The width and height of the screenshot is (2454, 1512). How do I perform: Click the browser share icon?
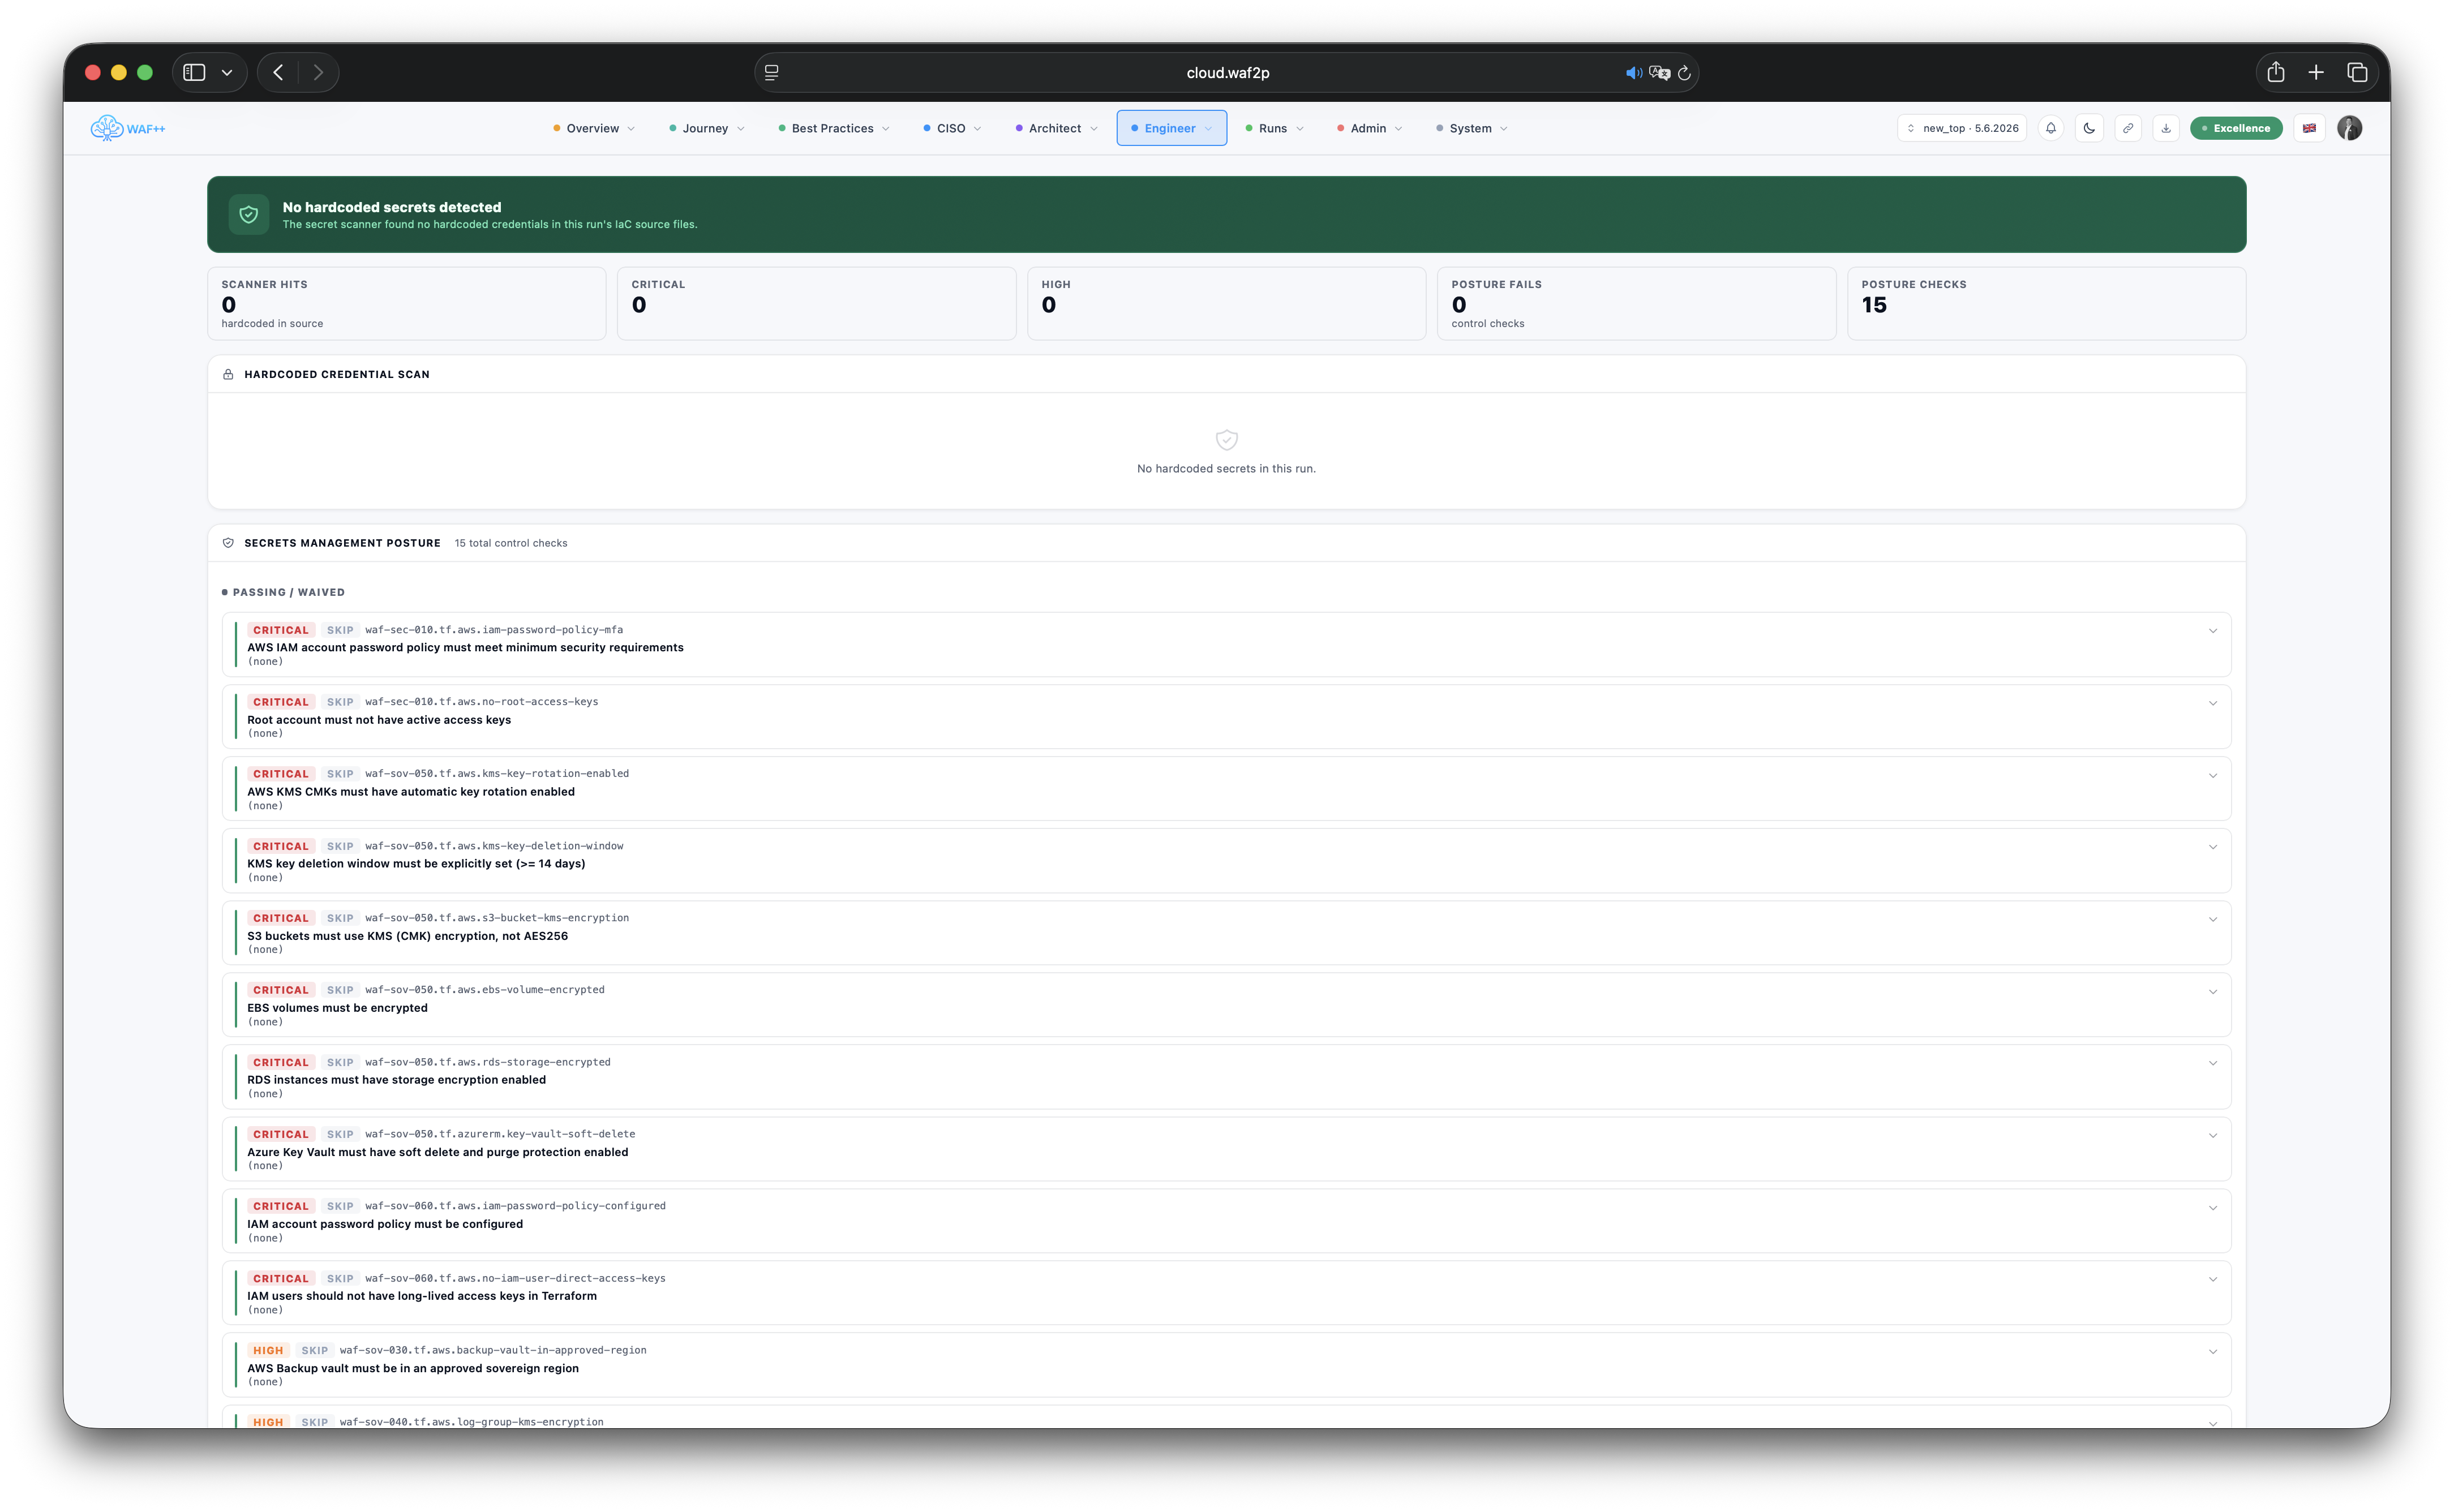pos(2275,72)
